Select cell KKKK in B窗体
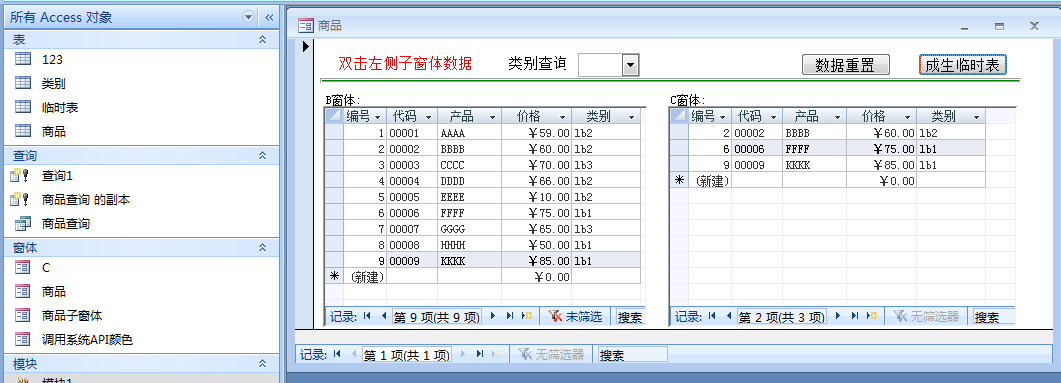The image size is (1061, 383). tap(469, 261)
